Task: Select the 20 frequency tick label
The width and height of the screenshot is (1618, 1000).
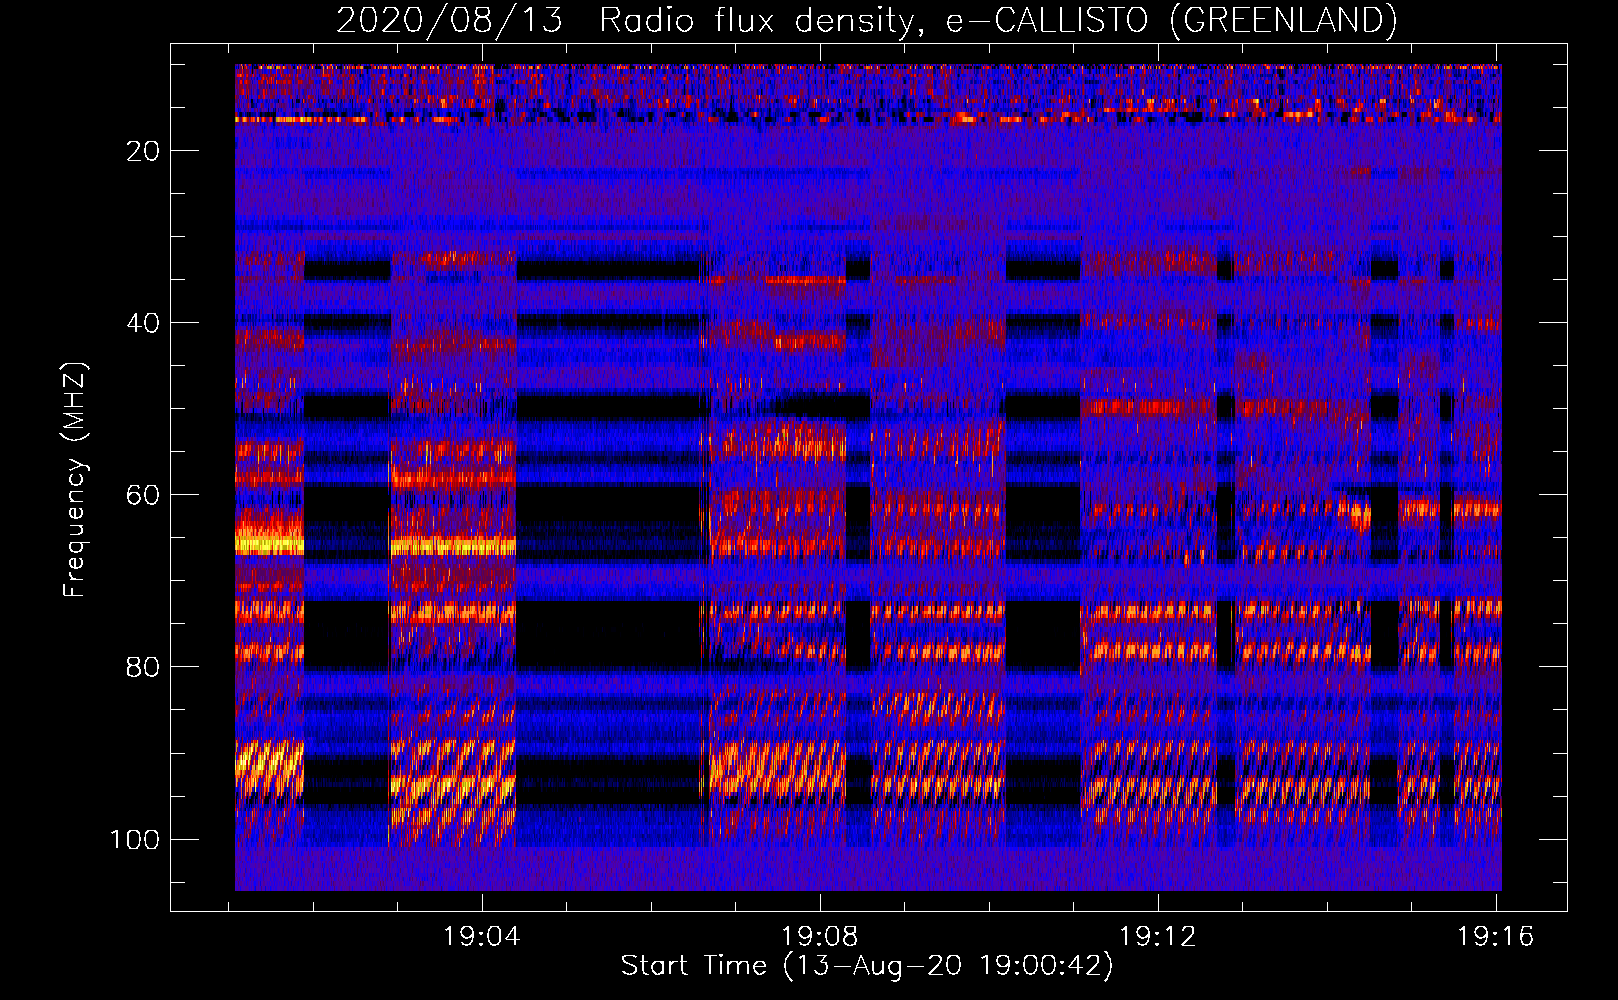Action: (143, 151)
